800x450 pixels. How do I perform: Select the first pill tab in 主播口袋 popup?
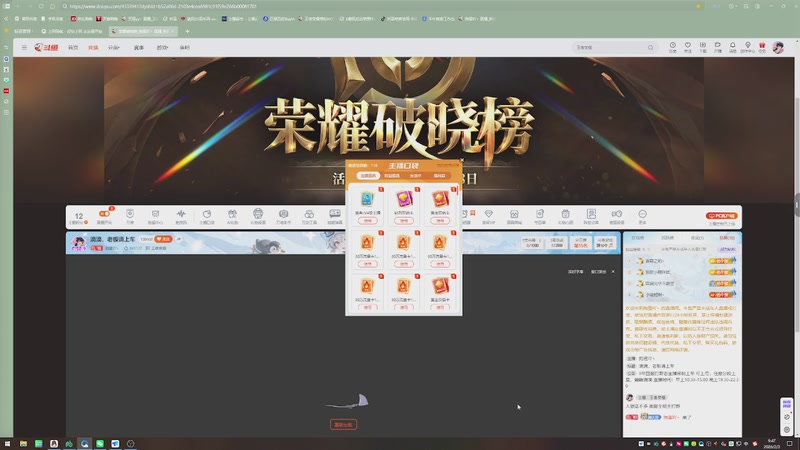[x=368, y=176]
